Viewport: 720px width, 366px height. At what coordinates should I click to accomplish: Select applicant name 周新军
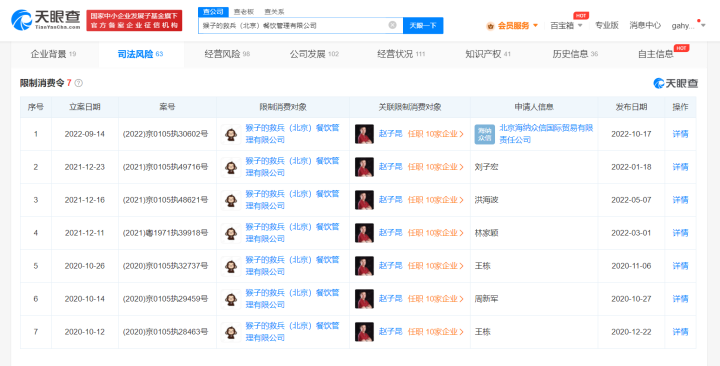pyautogui.click(x=486, y=299)
